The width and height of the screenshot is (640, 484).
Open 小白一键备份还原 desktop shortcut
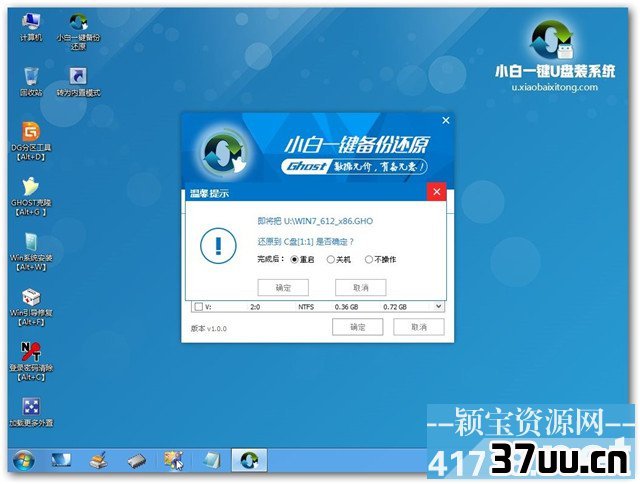(x=78, y=31)
